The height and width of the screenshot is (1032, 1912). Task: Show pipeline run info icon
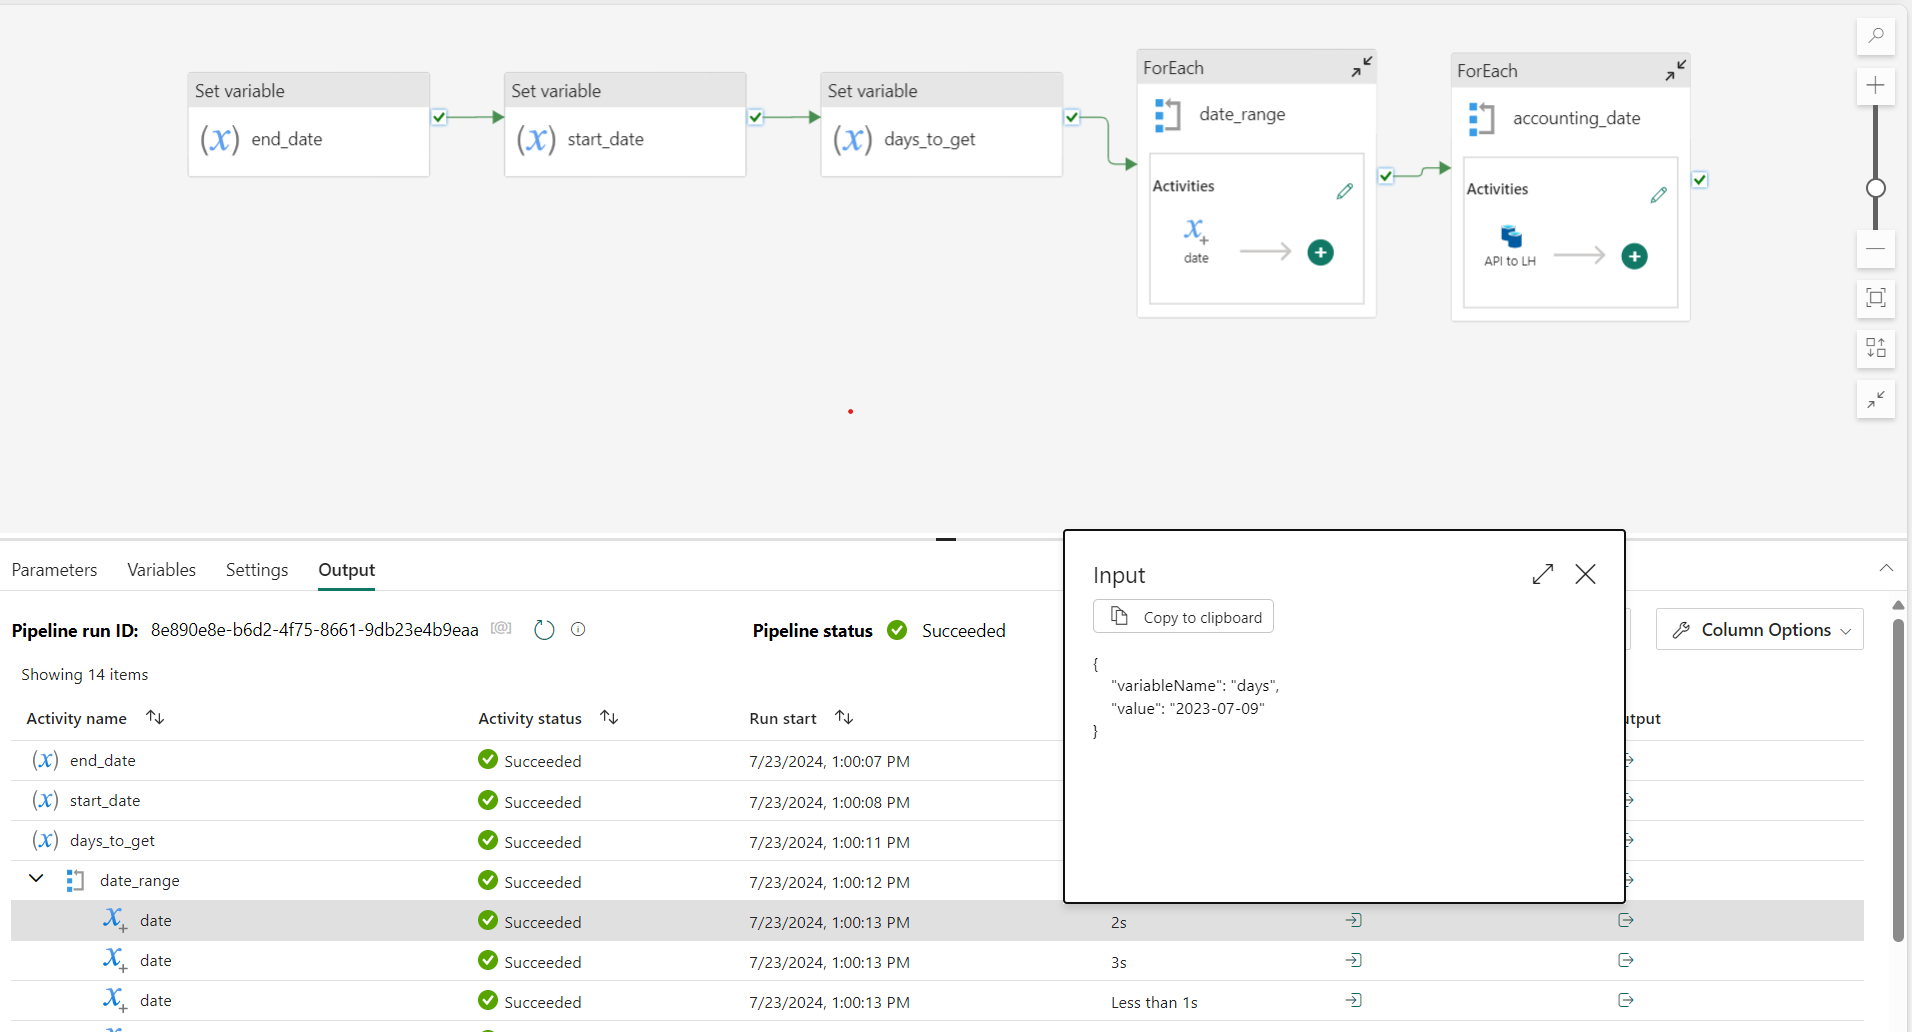tap(578, 629)
